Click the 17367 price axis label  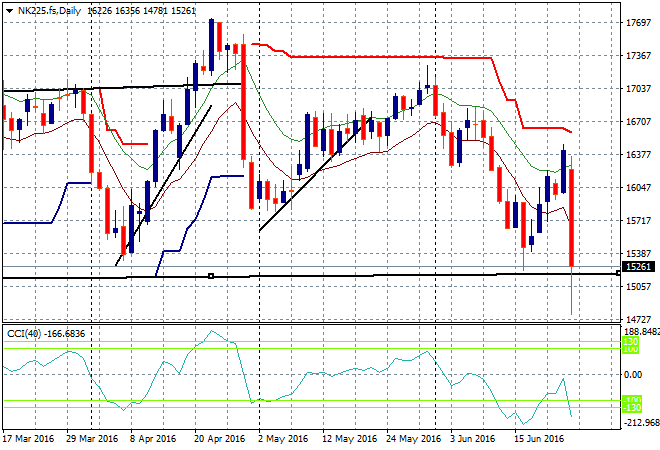coord(638,56)
